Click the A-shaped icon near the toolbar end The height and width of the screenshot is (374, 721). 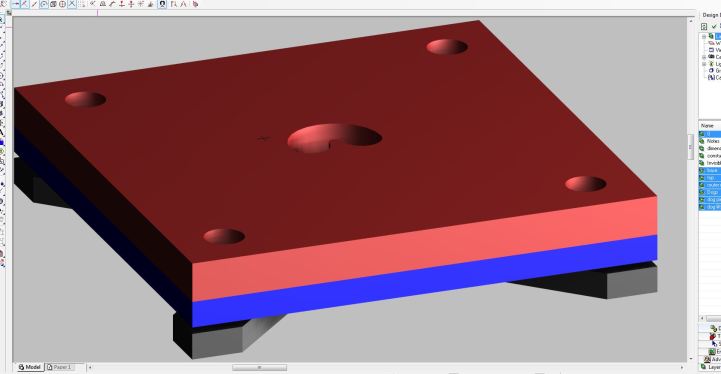point(183,4)
